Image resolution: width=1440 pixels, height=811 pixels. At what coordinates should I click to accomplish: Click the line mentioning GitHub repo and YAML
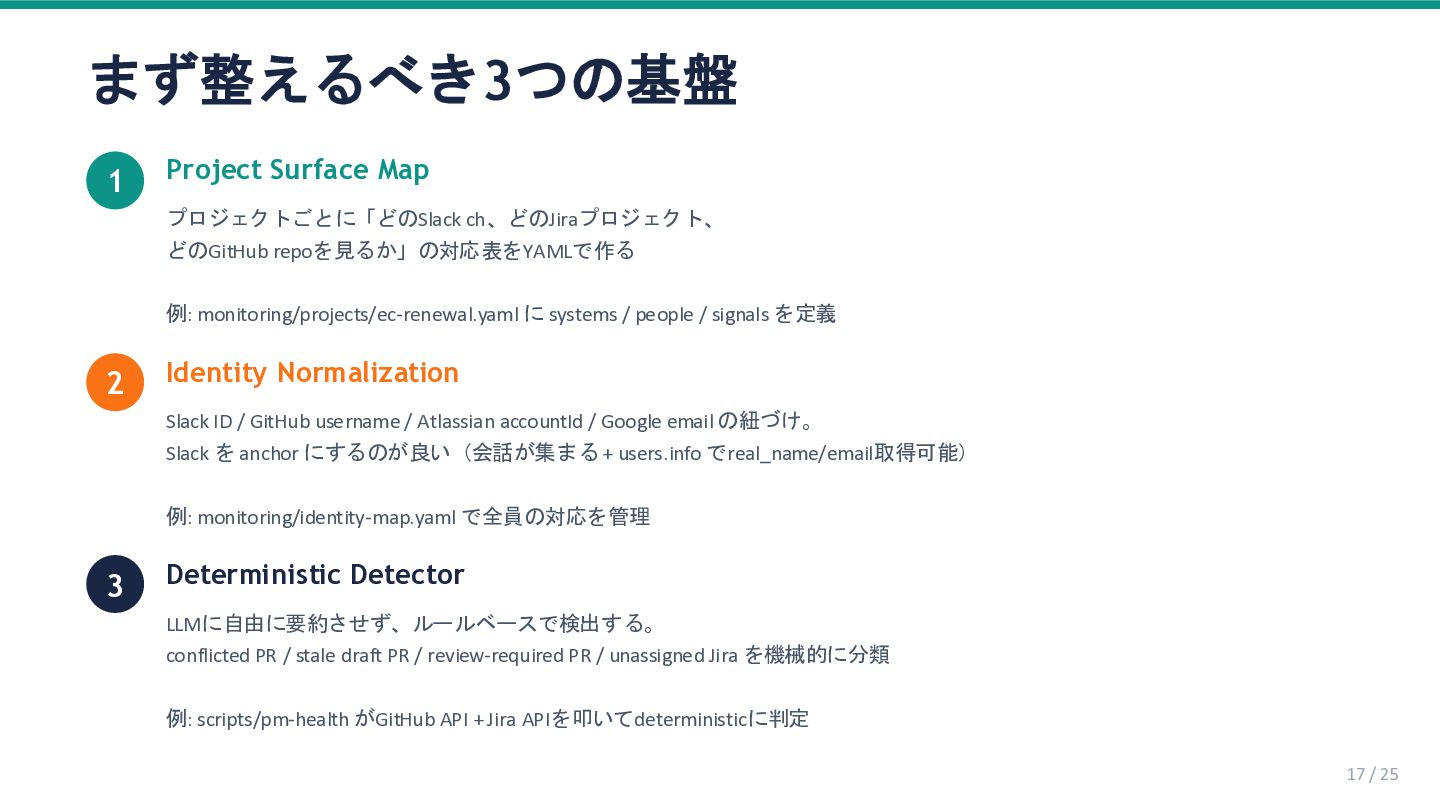[x=400, y=251]
